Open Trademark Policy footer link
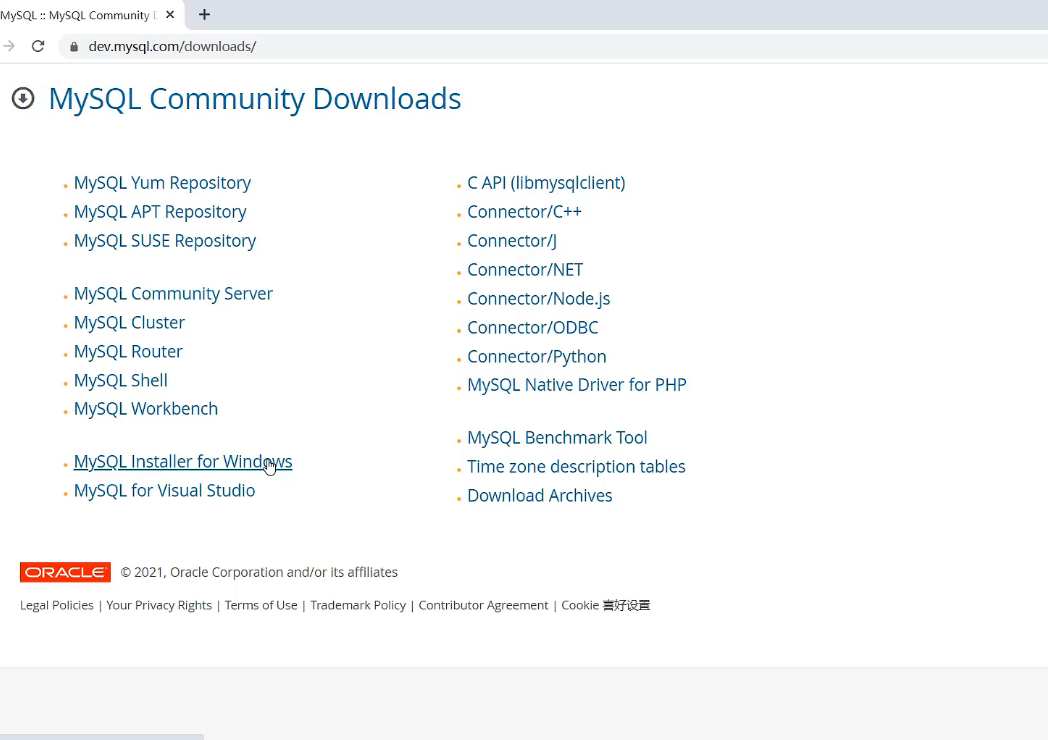Image resolution: width=1048 pixels, height=740 pixels. [358, 605]
